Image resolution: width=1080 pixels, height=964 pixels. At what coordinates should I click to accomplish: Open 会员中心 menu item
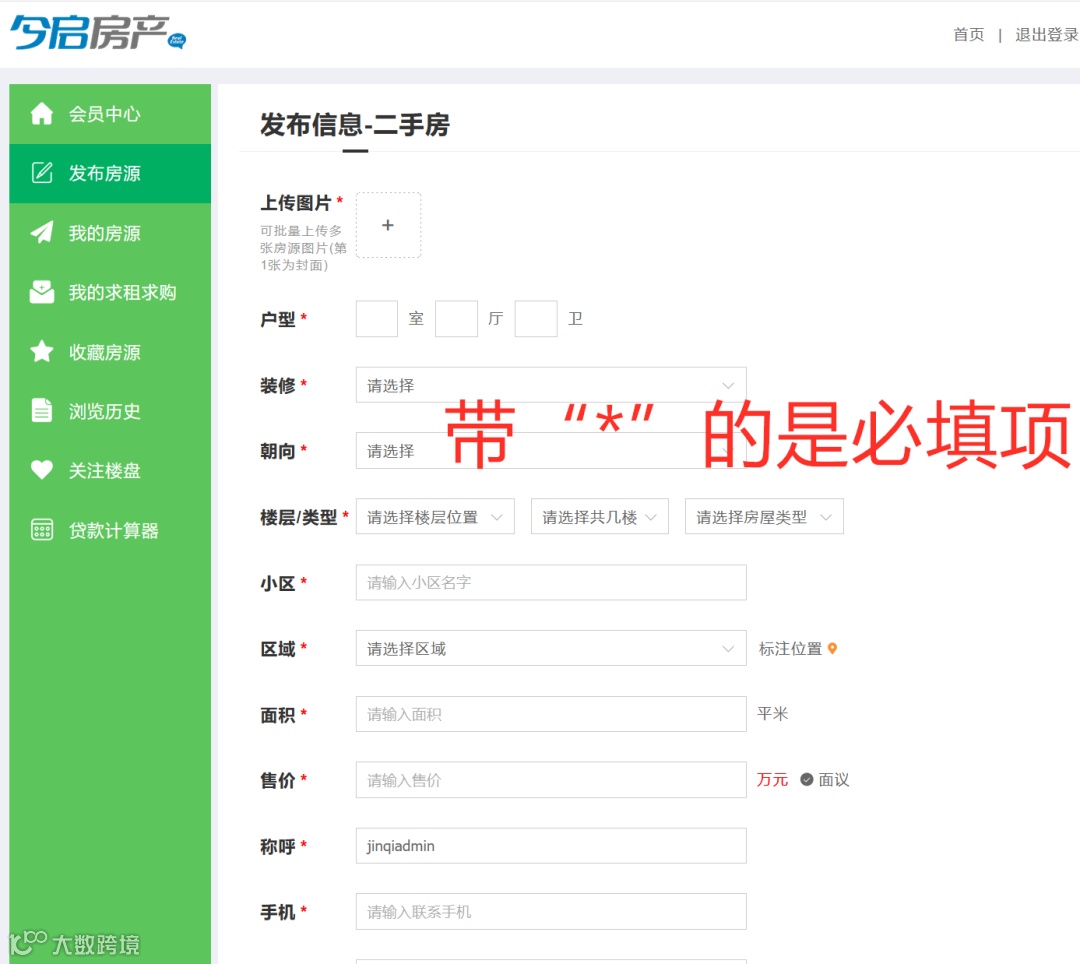click(x=110, y=114)
